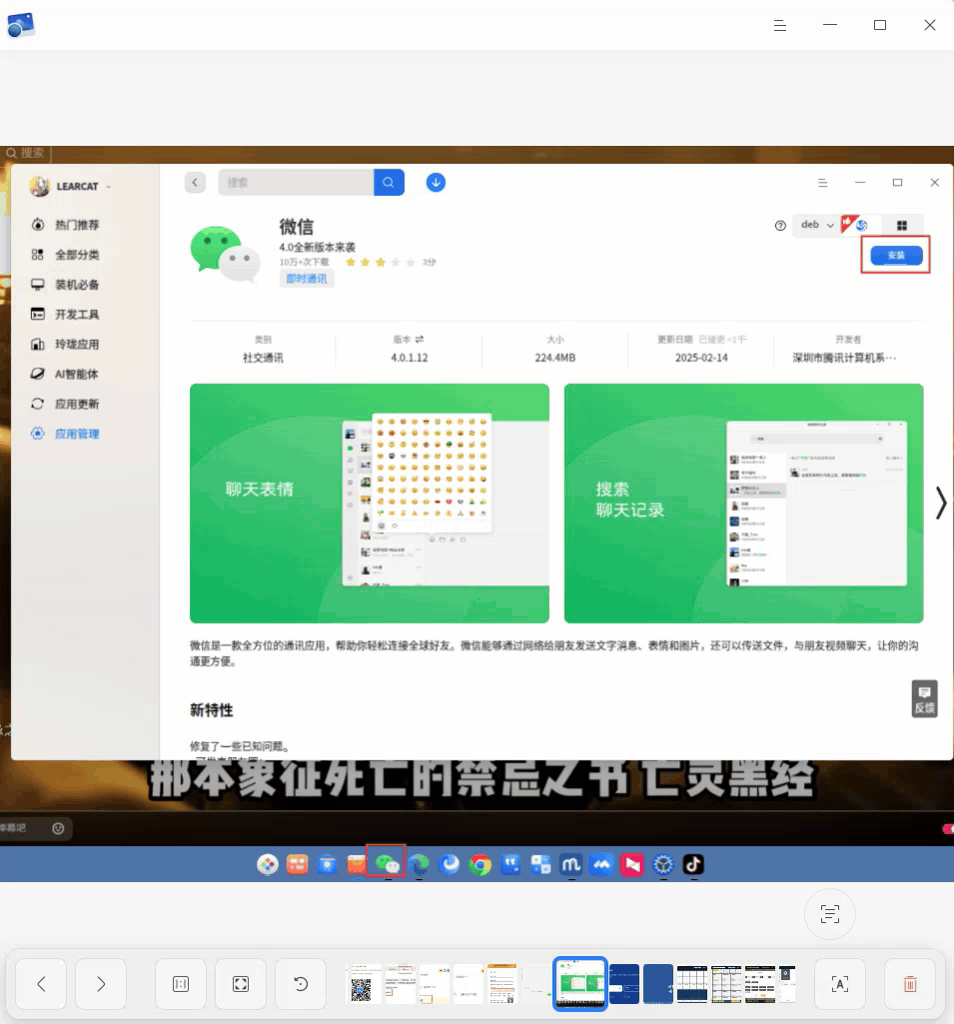Fit the image to the window
This screenshot has height=1024, width=954.
click(x=241, y=984)
